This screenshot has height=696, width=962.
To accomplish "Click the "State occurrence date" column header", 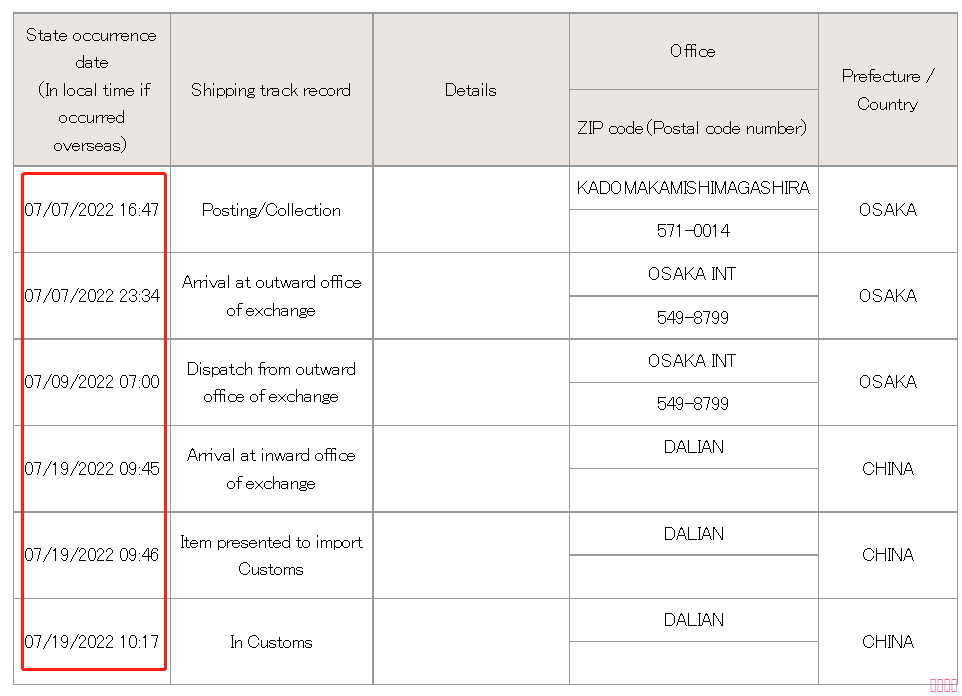I will coord(91,90).
